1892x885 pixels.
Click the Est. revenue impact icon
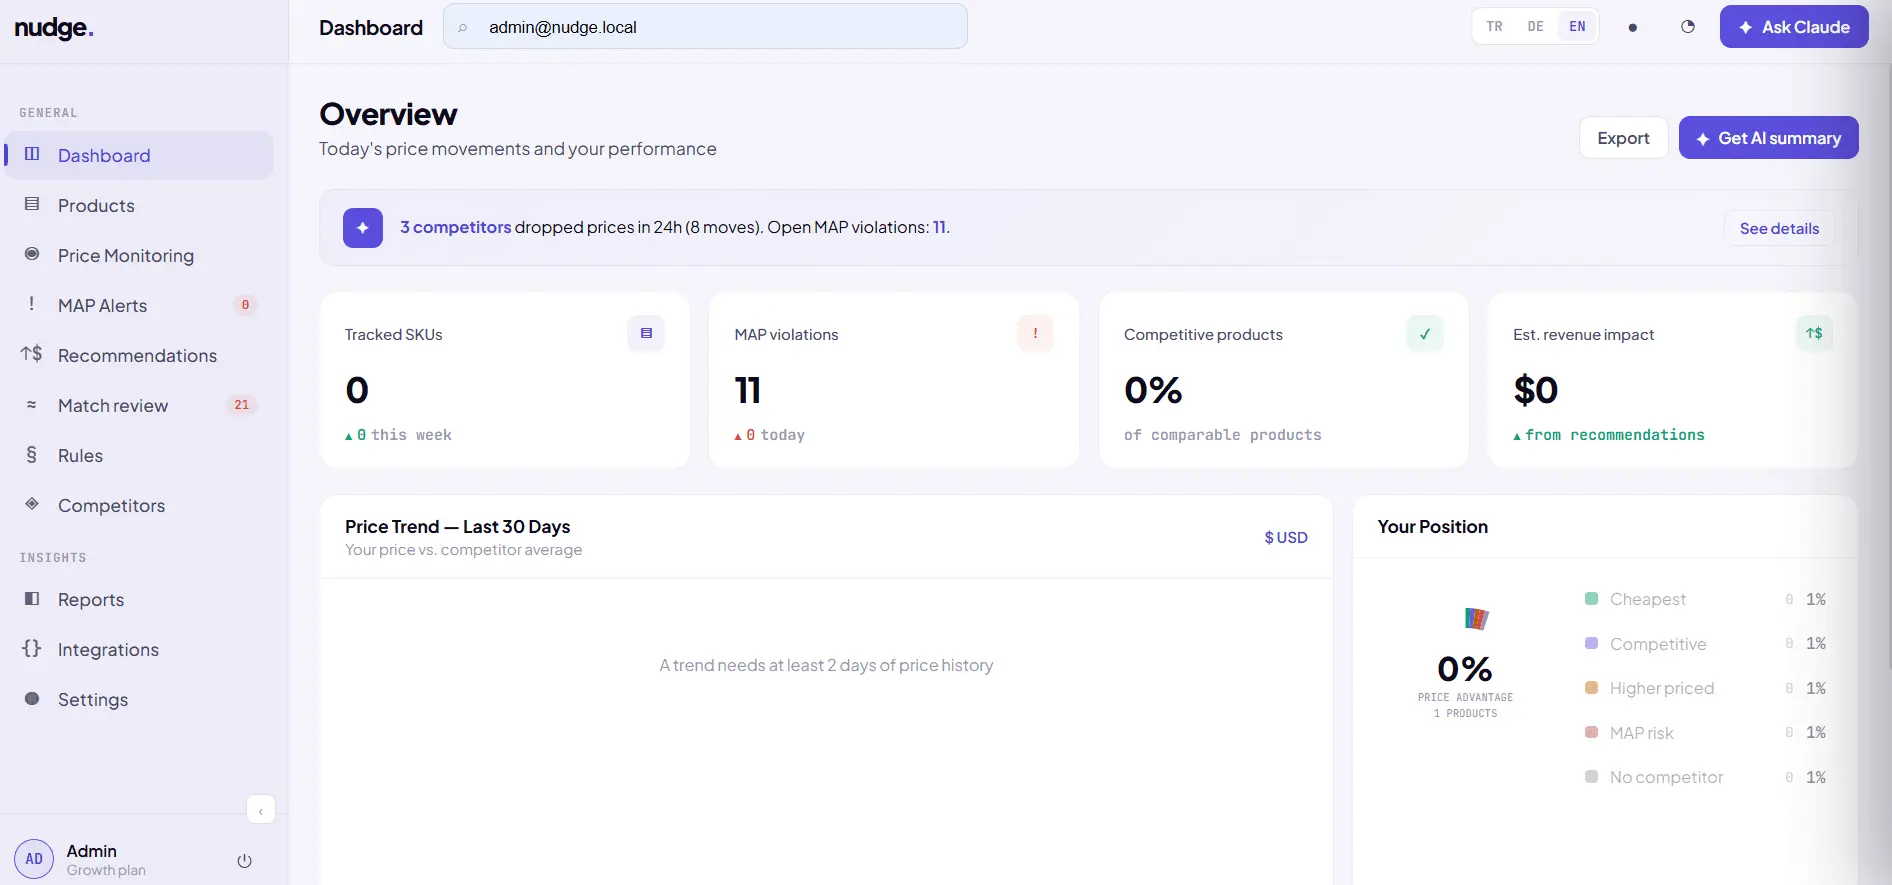1814,333
